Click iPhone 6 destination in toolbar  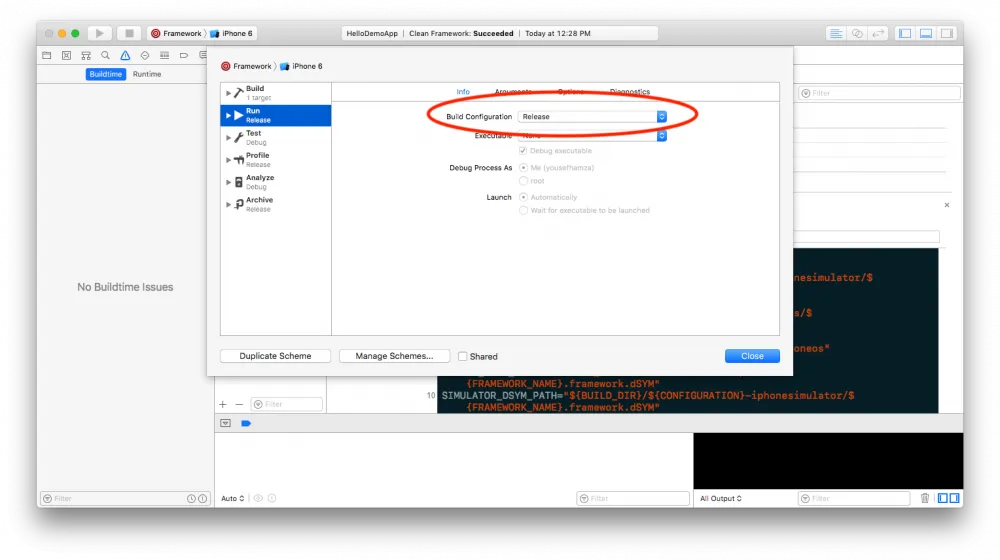(x=232, y=33)
